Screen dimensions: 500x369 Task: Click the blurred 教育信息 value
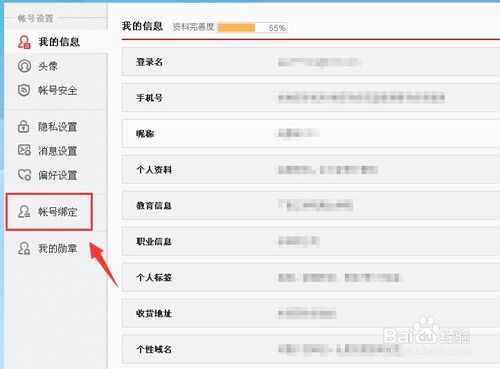tap(316, 205)
